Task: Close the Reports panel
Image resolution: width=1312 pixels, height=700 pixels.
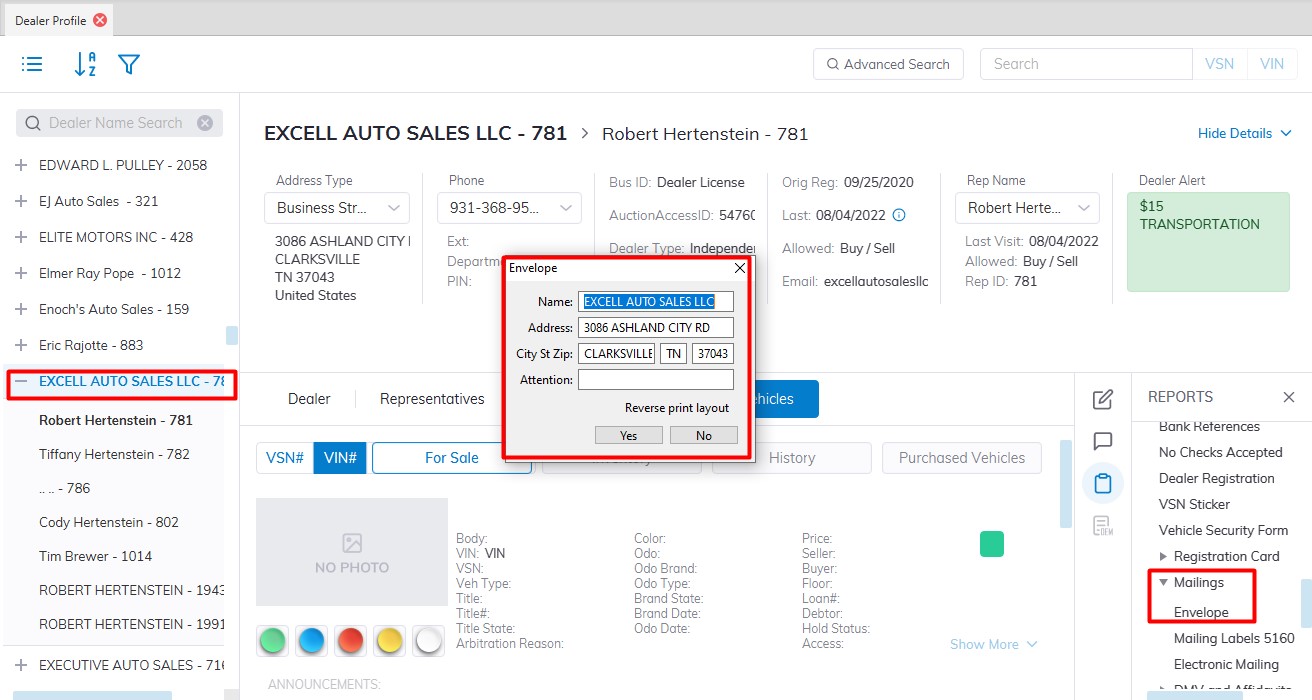Action: pos(1288,397)
